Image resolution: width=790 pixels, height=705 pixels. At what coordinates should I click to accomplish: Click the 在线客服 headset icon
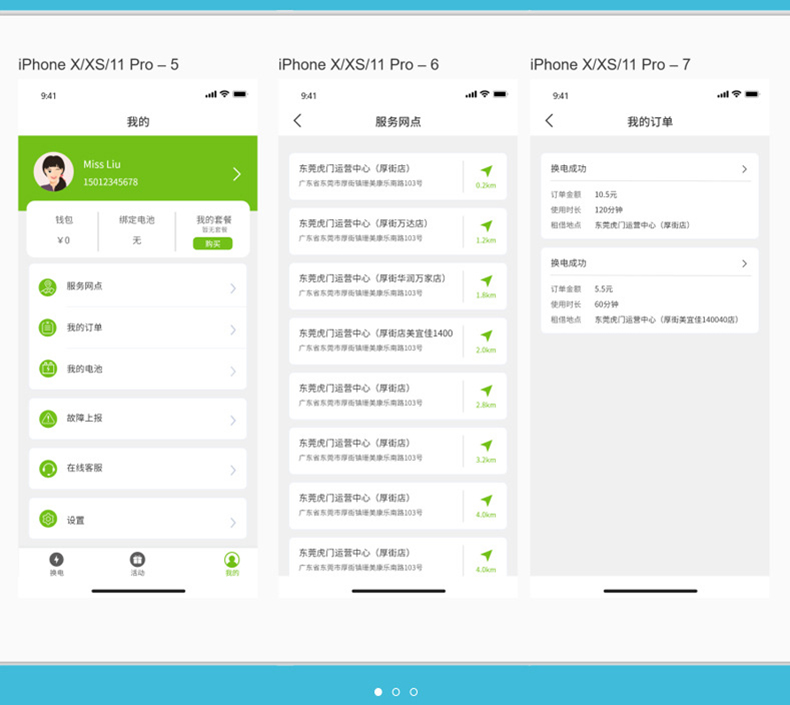[x=47, y=468]
